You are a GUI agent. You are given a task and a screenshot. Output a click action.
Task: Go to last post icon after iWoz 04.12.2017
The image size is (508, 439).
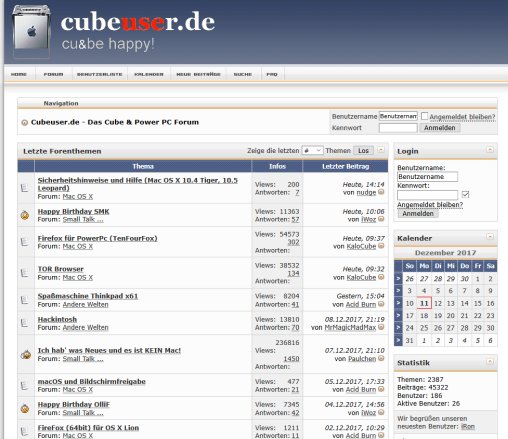click(381, 412)
